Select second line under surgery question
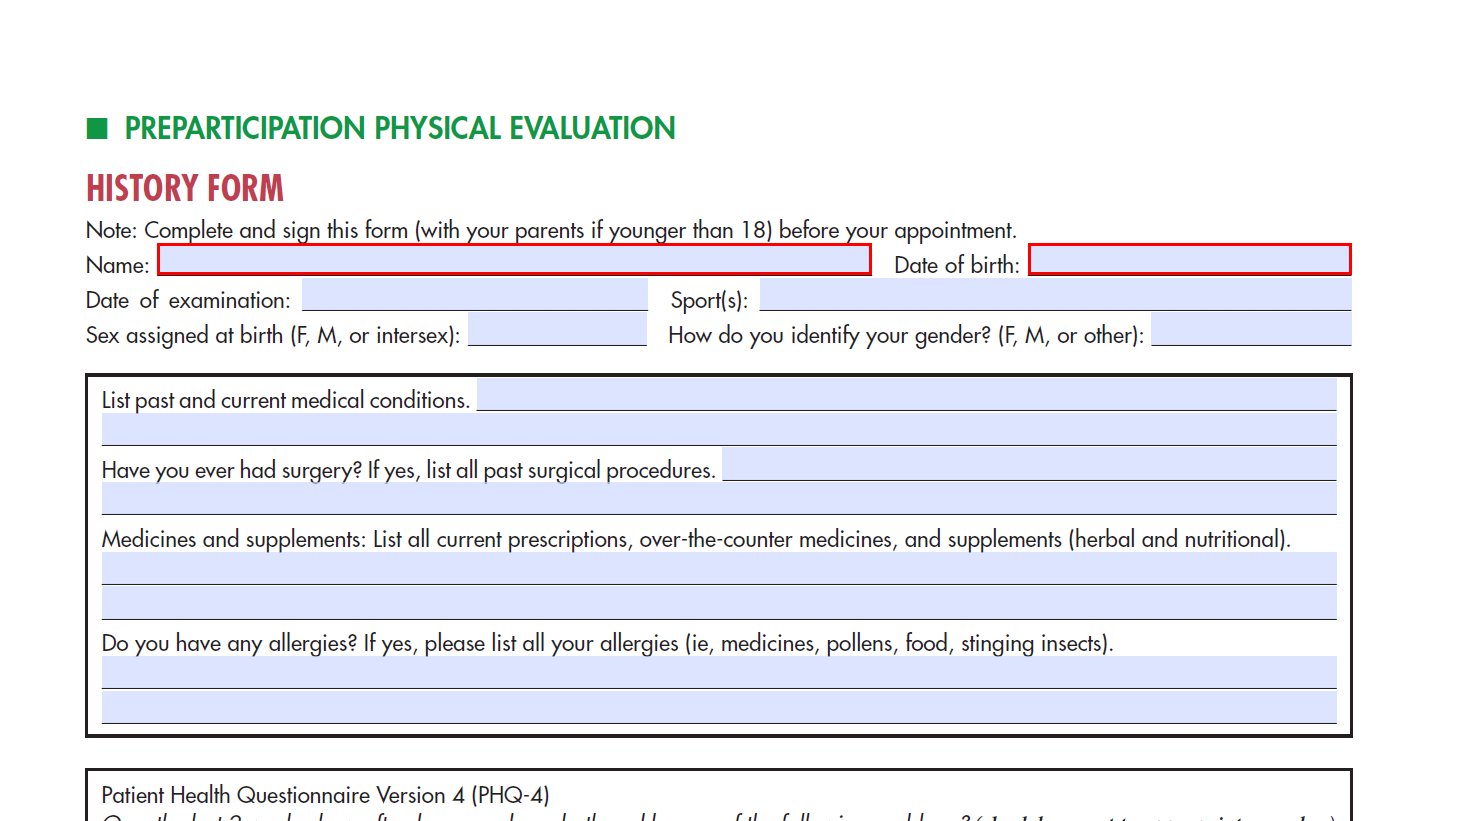This screenshot has height=821, width=1460. tap(718, 499)
